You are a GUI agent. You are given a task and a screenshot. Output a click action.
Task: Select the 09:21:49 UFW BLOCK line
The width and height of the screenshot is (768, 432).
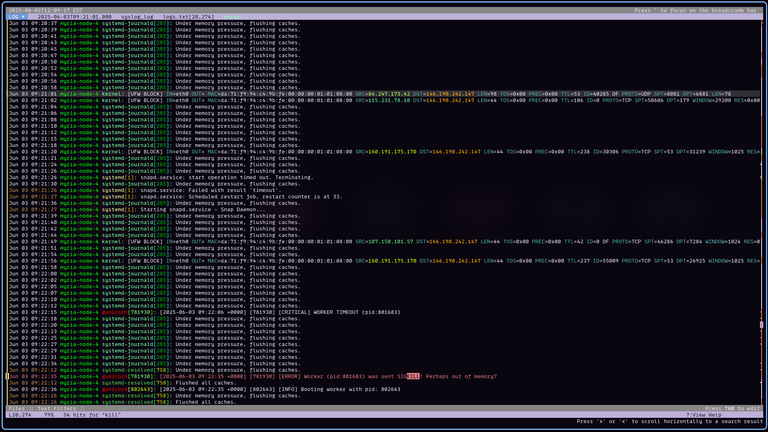click(x=384, y=241)
